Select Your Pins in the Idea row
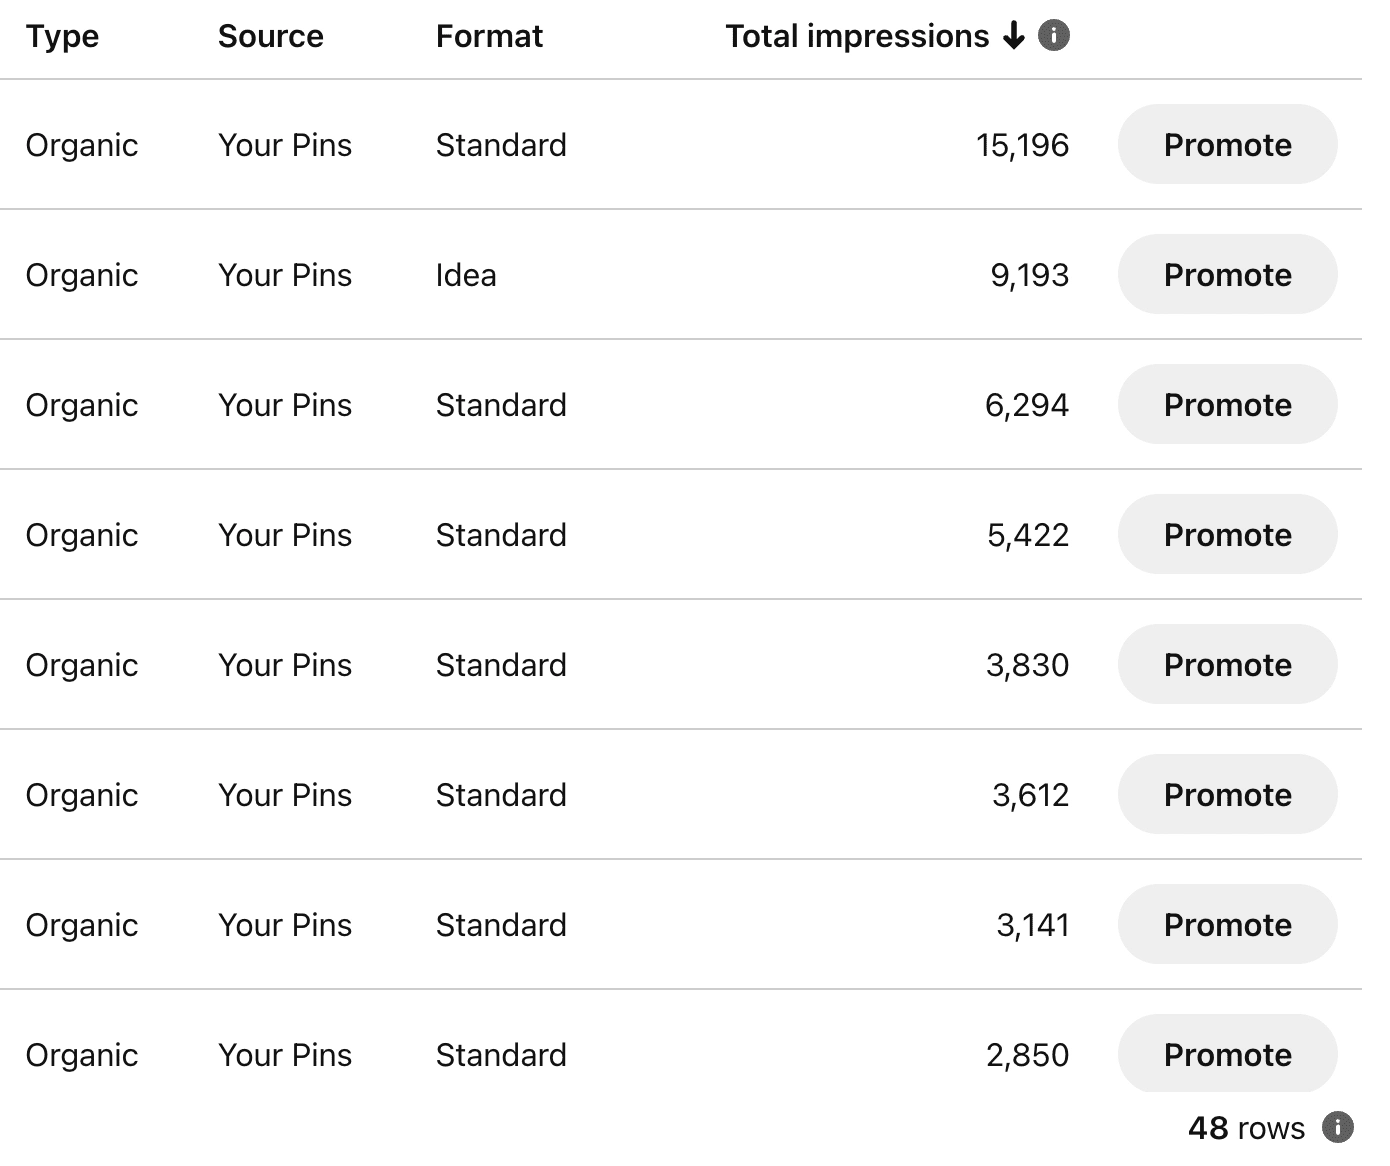Image resolution: width=1390 pixels, height=1166 pixels. (285, 275)
